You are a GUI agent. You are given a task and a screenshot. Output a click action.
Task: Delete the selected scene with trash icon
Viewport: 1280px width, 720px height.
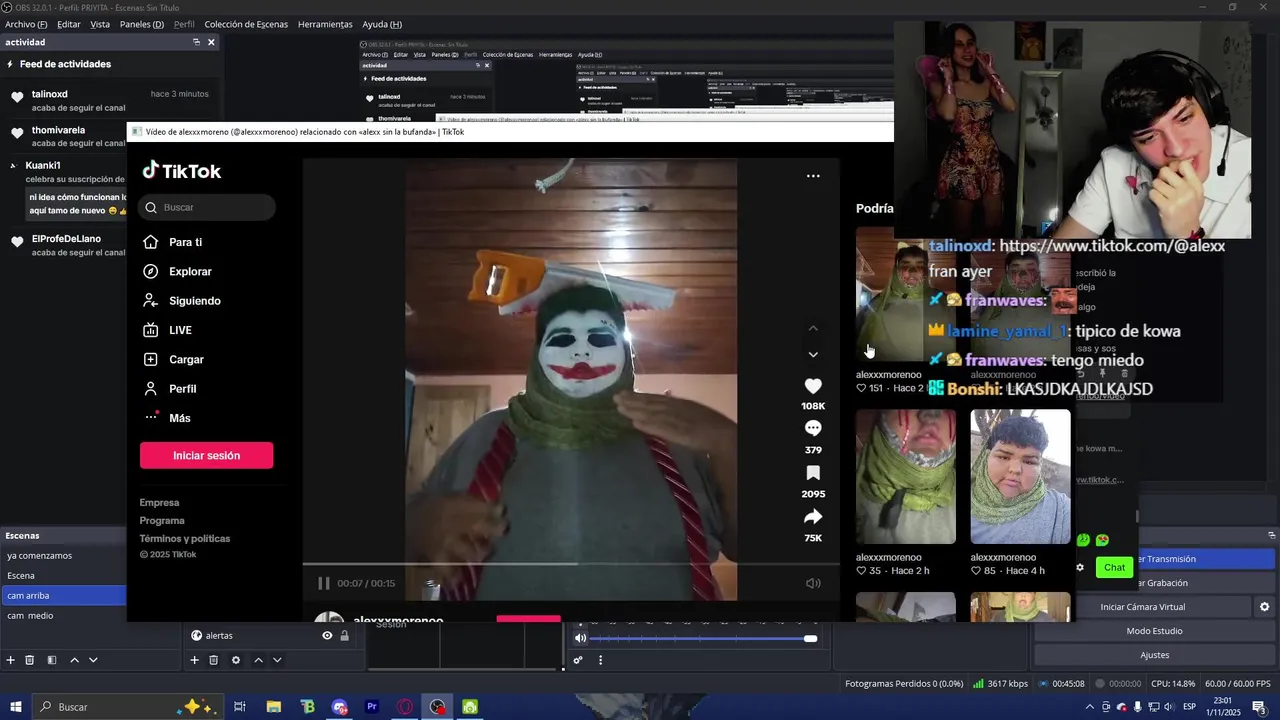pyautogui.click(x=30, y=660)
